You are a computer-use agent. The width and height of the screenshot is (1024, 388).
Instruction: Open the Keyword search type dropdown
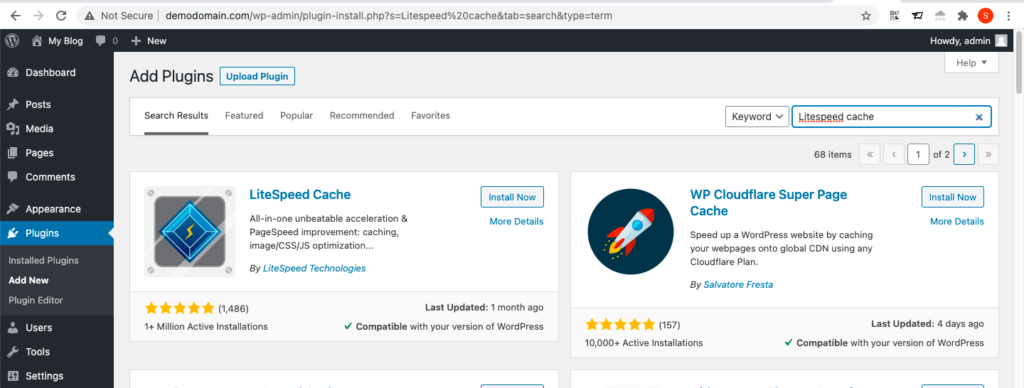757,117
